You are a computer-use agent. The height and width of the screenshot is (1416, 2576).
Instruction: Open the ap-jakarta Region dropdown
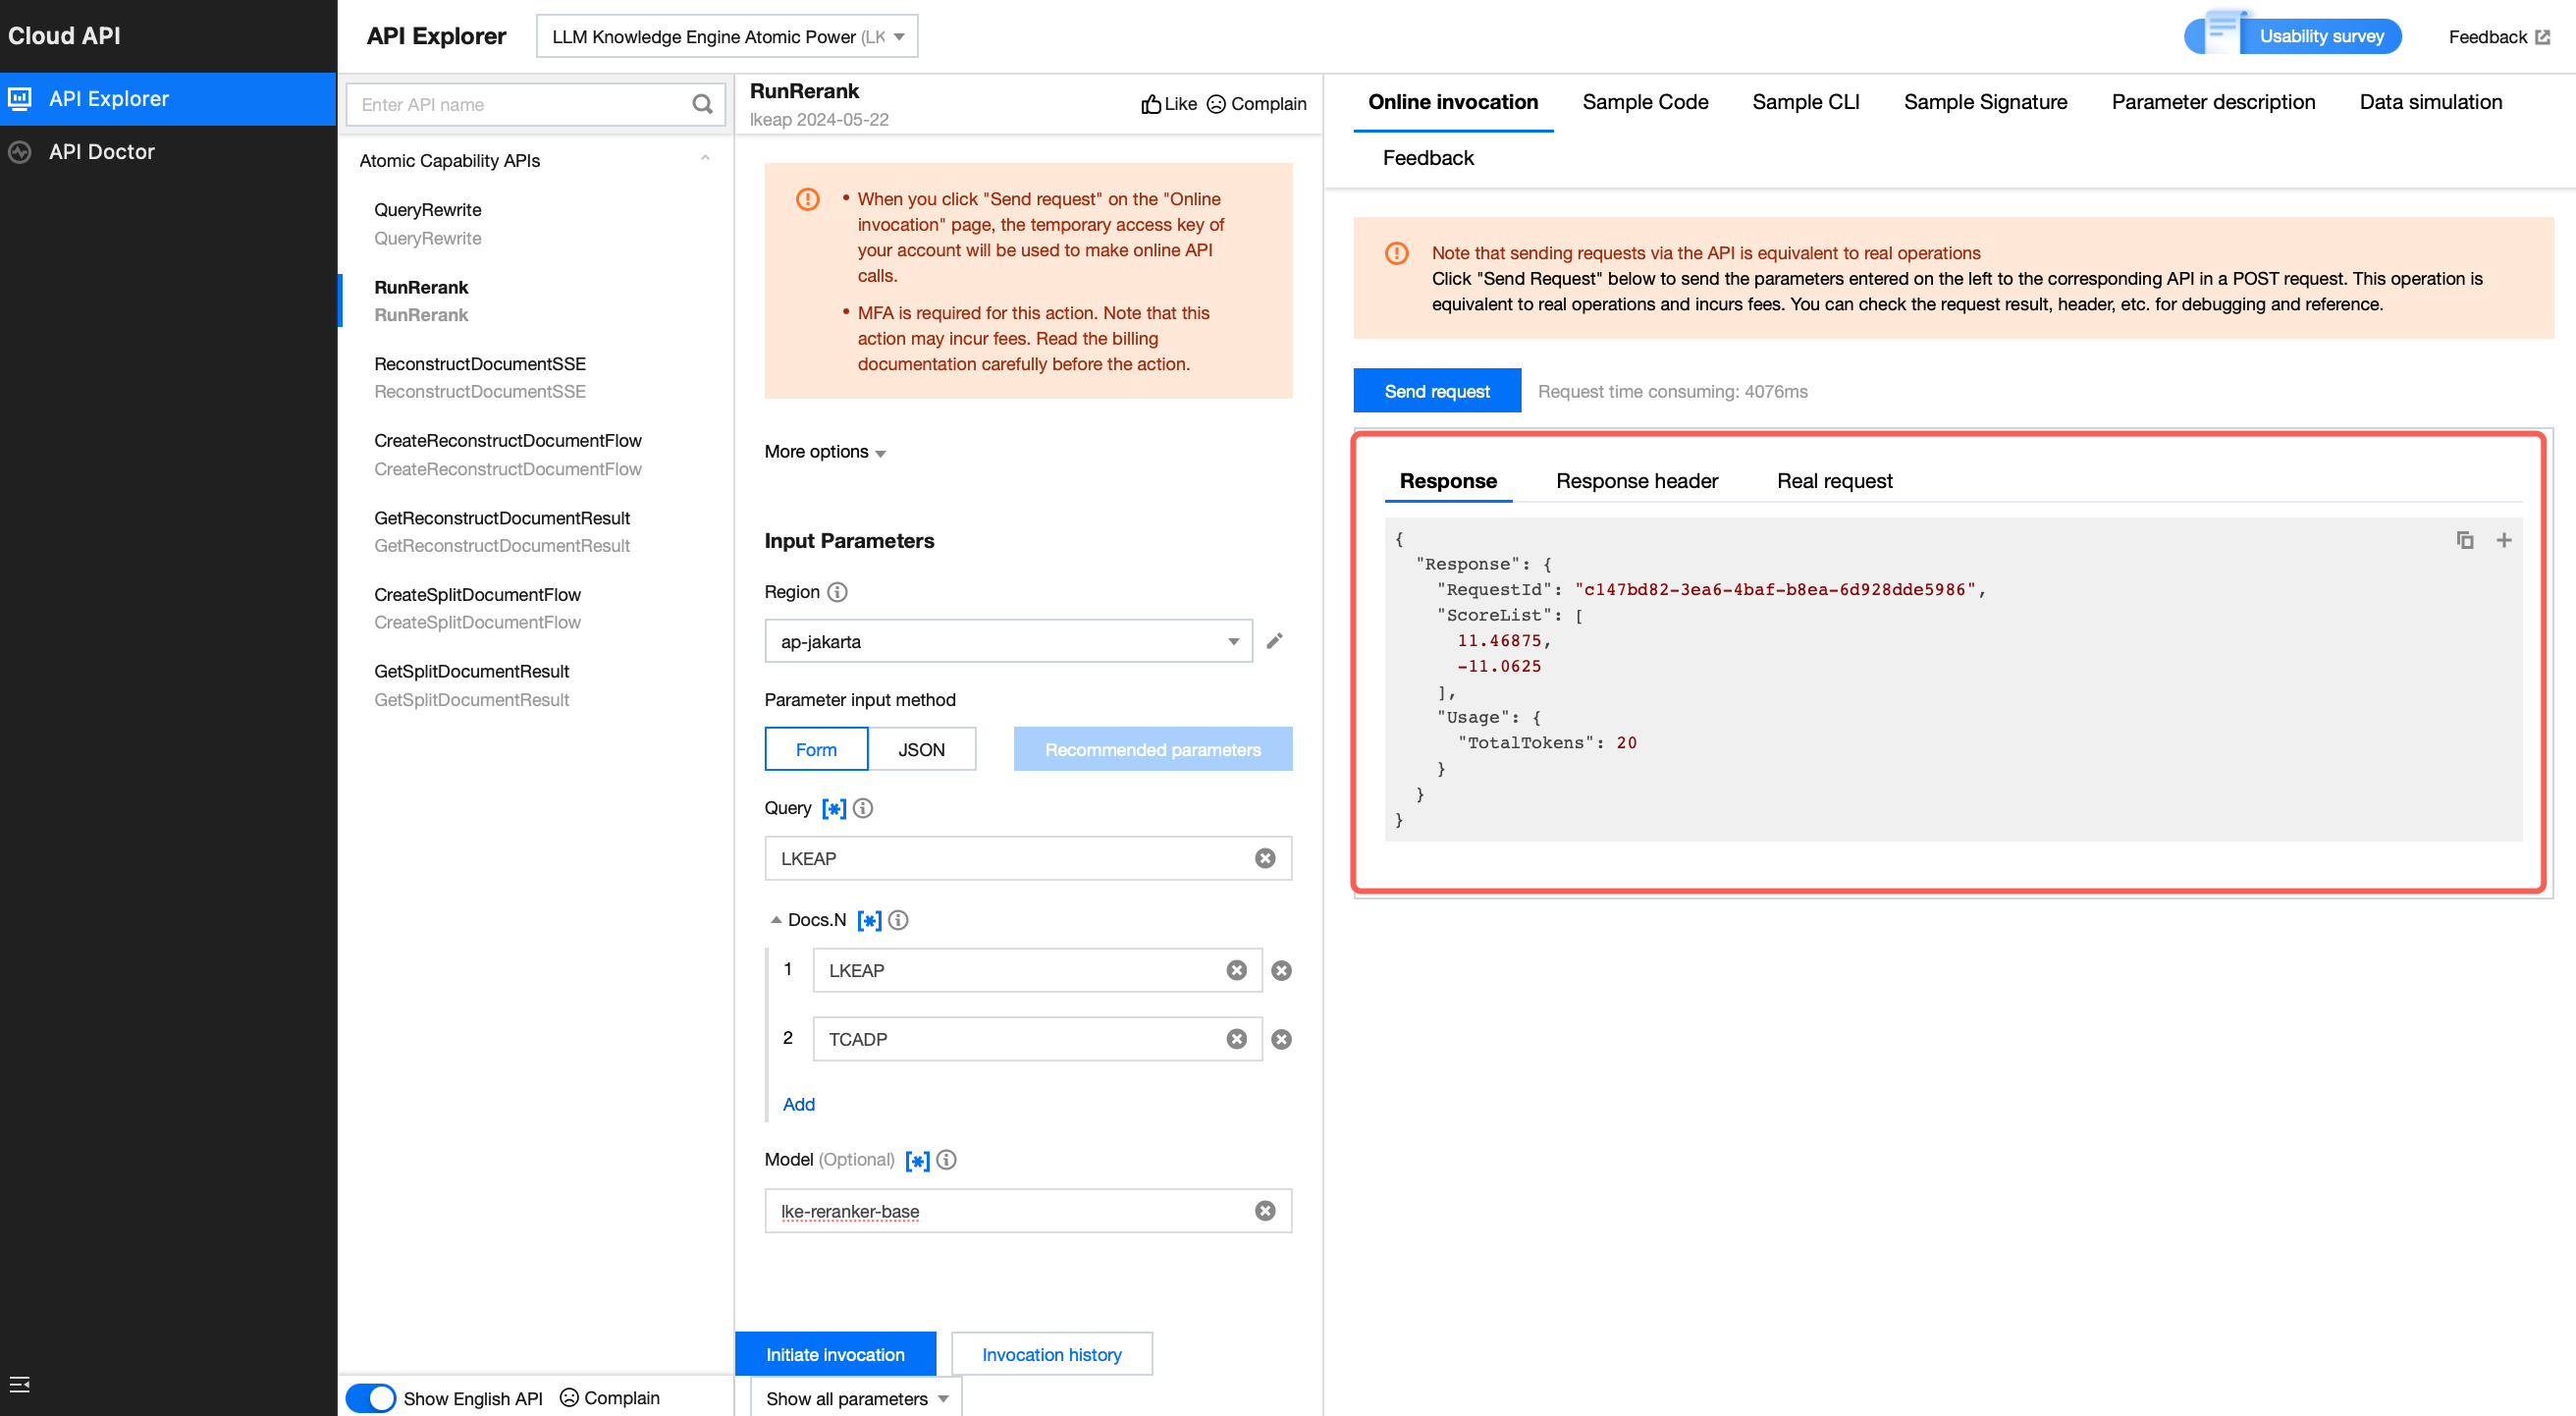click(x=1008, y=641)
